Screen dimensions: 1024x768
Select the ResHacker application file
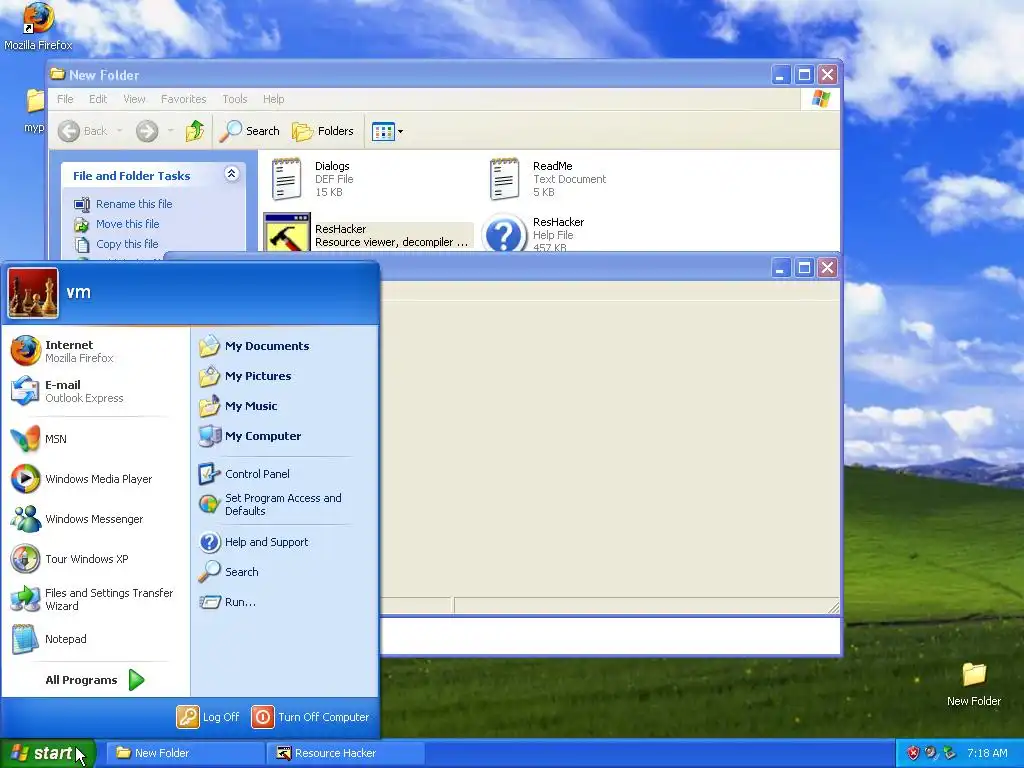(x=367, y=233)
